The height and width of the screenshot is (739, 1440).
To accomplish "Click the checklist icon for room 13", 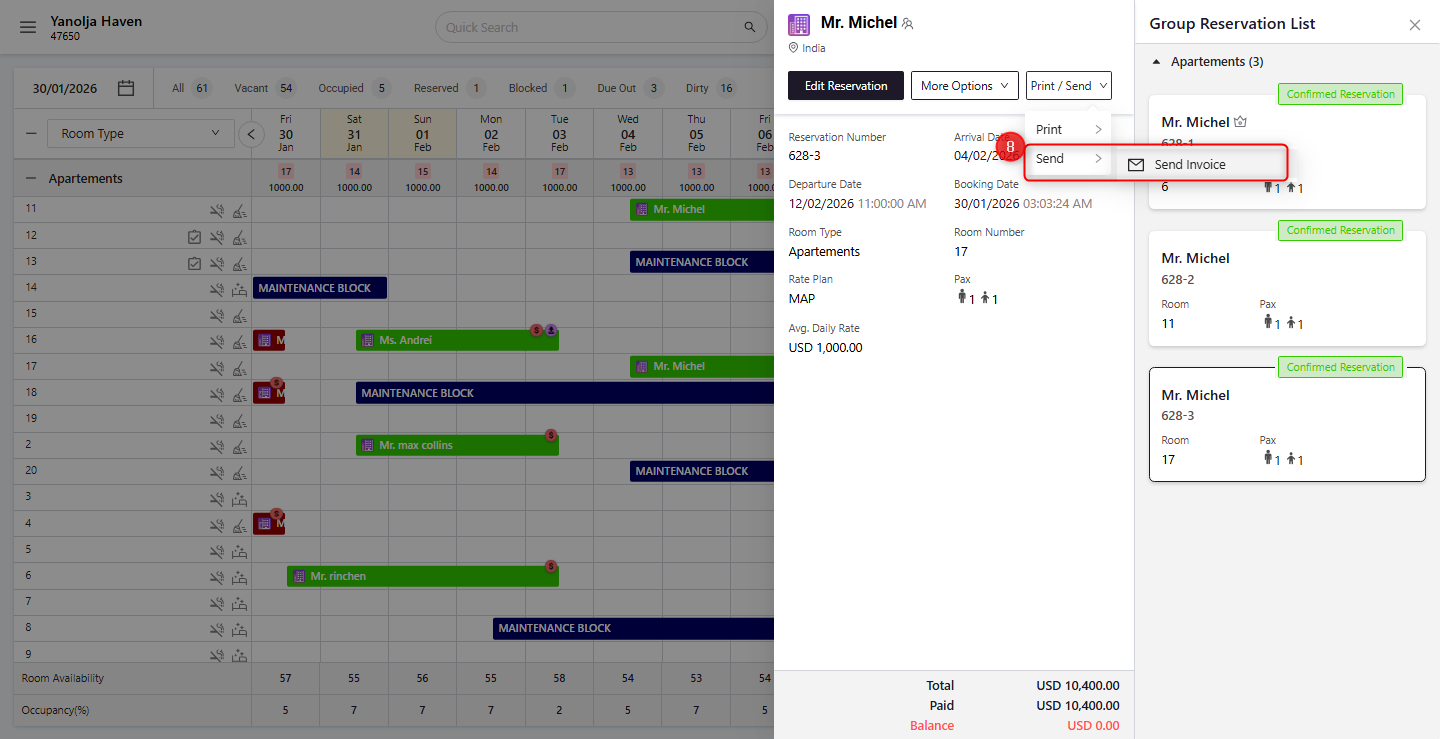I will point(194,263).
